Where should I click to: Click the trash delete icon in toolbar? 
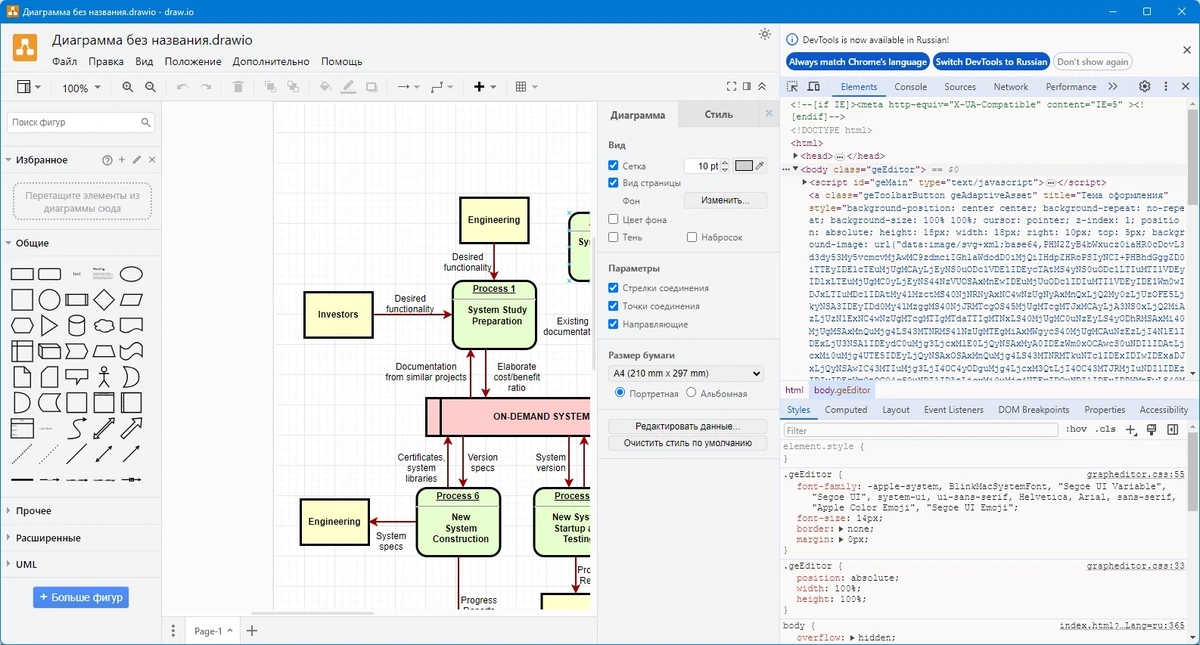[238, 87]
